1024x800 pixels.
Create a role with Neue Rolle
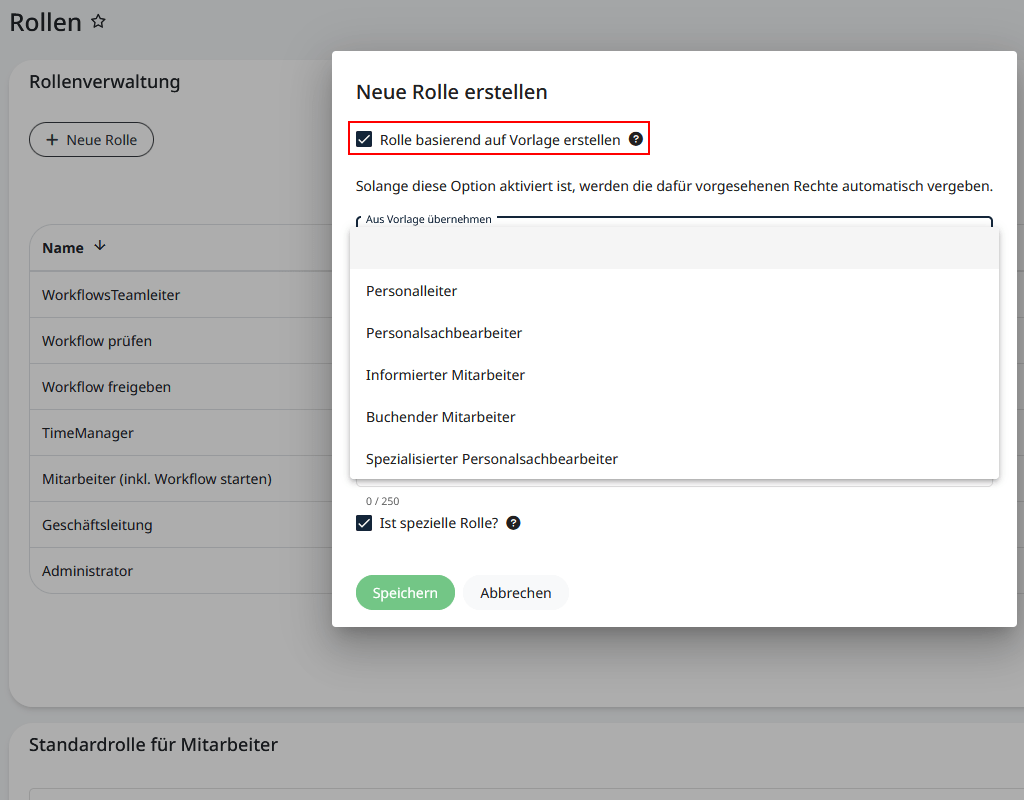(91, 140)
